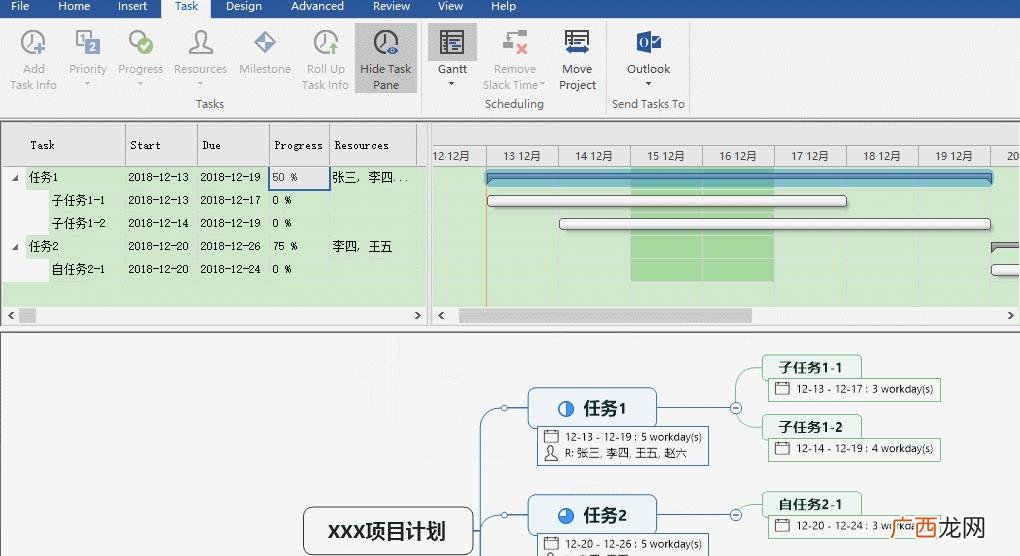
Task: Click 任务1 resources cell 张三, 李四
Action: coord(371,177)
